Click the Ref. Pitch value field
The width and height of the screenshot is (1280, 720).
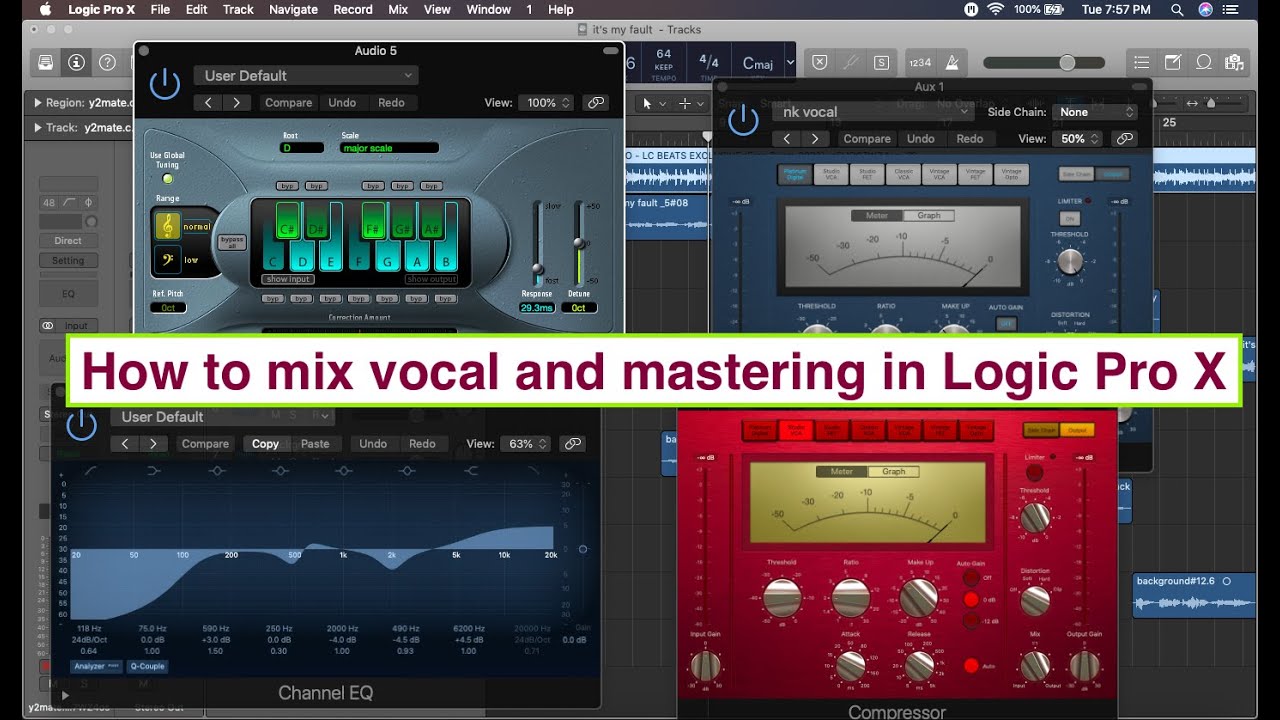tap(168, 307)
